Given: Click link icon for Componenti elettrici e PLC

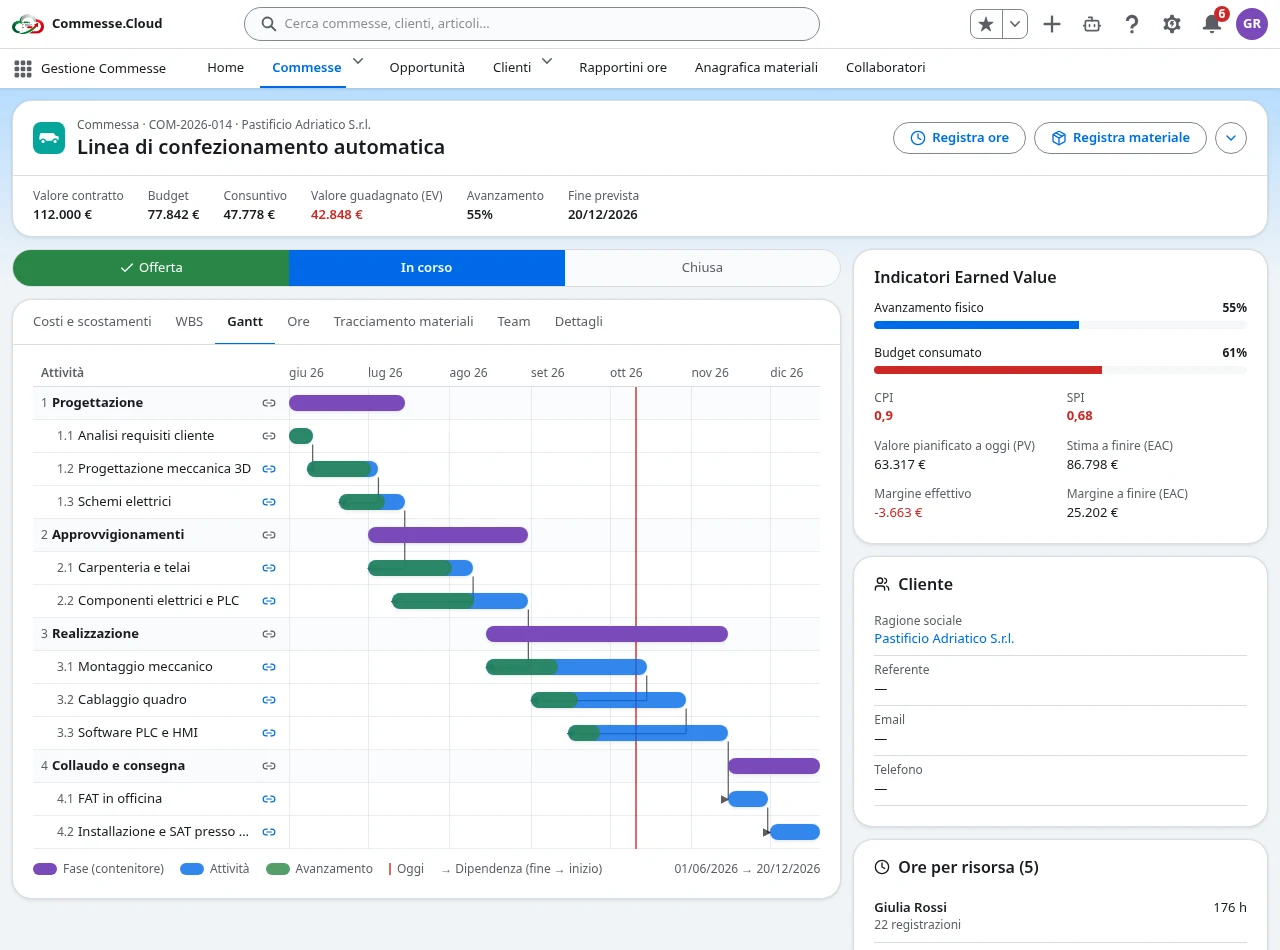Looking at the screenshot, I should pos(269,601).
